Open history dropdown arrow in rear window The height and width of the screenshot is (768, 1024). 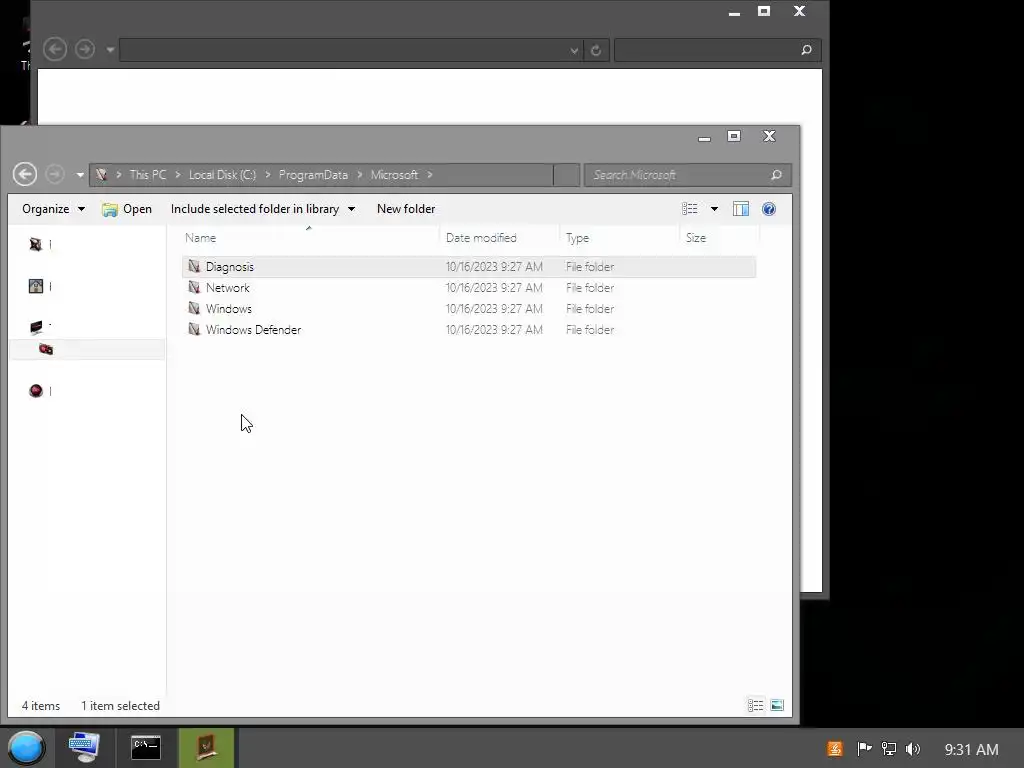(x=110, y=50)
